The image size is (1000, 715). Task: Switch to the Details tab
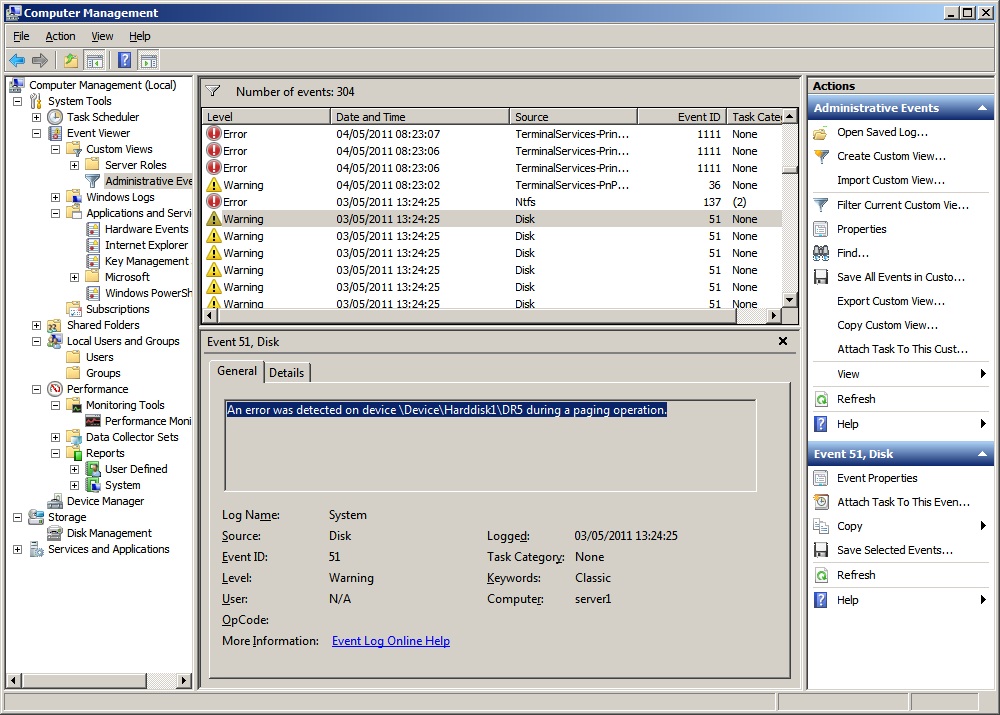click(x=287, y=372)
